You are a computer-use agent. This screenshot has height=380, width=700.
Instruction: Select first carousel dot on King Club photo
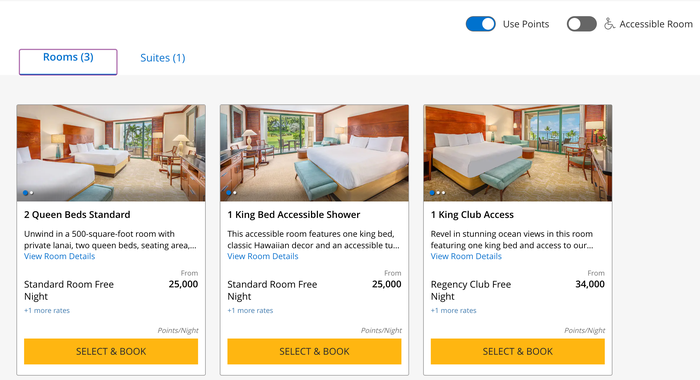point(432,193)
